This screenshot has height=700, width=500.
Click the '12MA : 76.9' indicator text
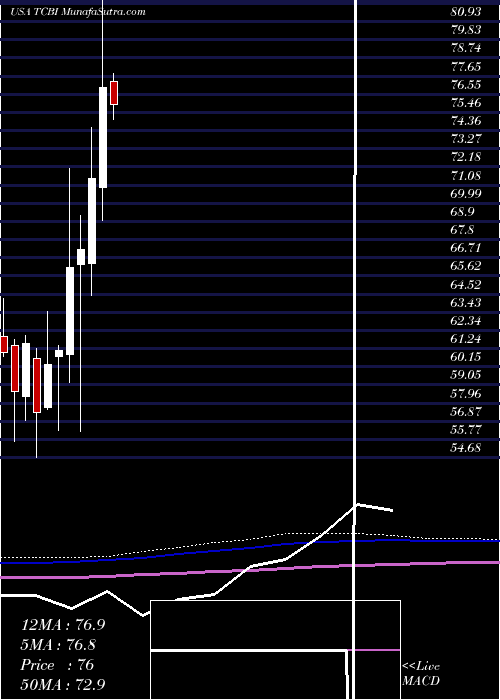(x=63, y=625)
